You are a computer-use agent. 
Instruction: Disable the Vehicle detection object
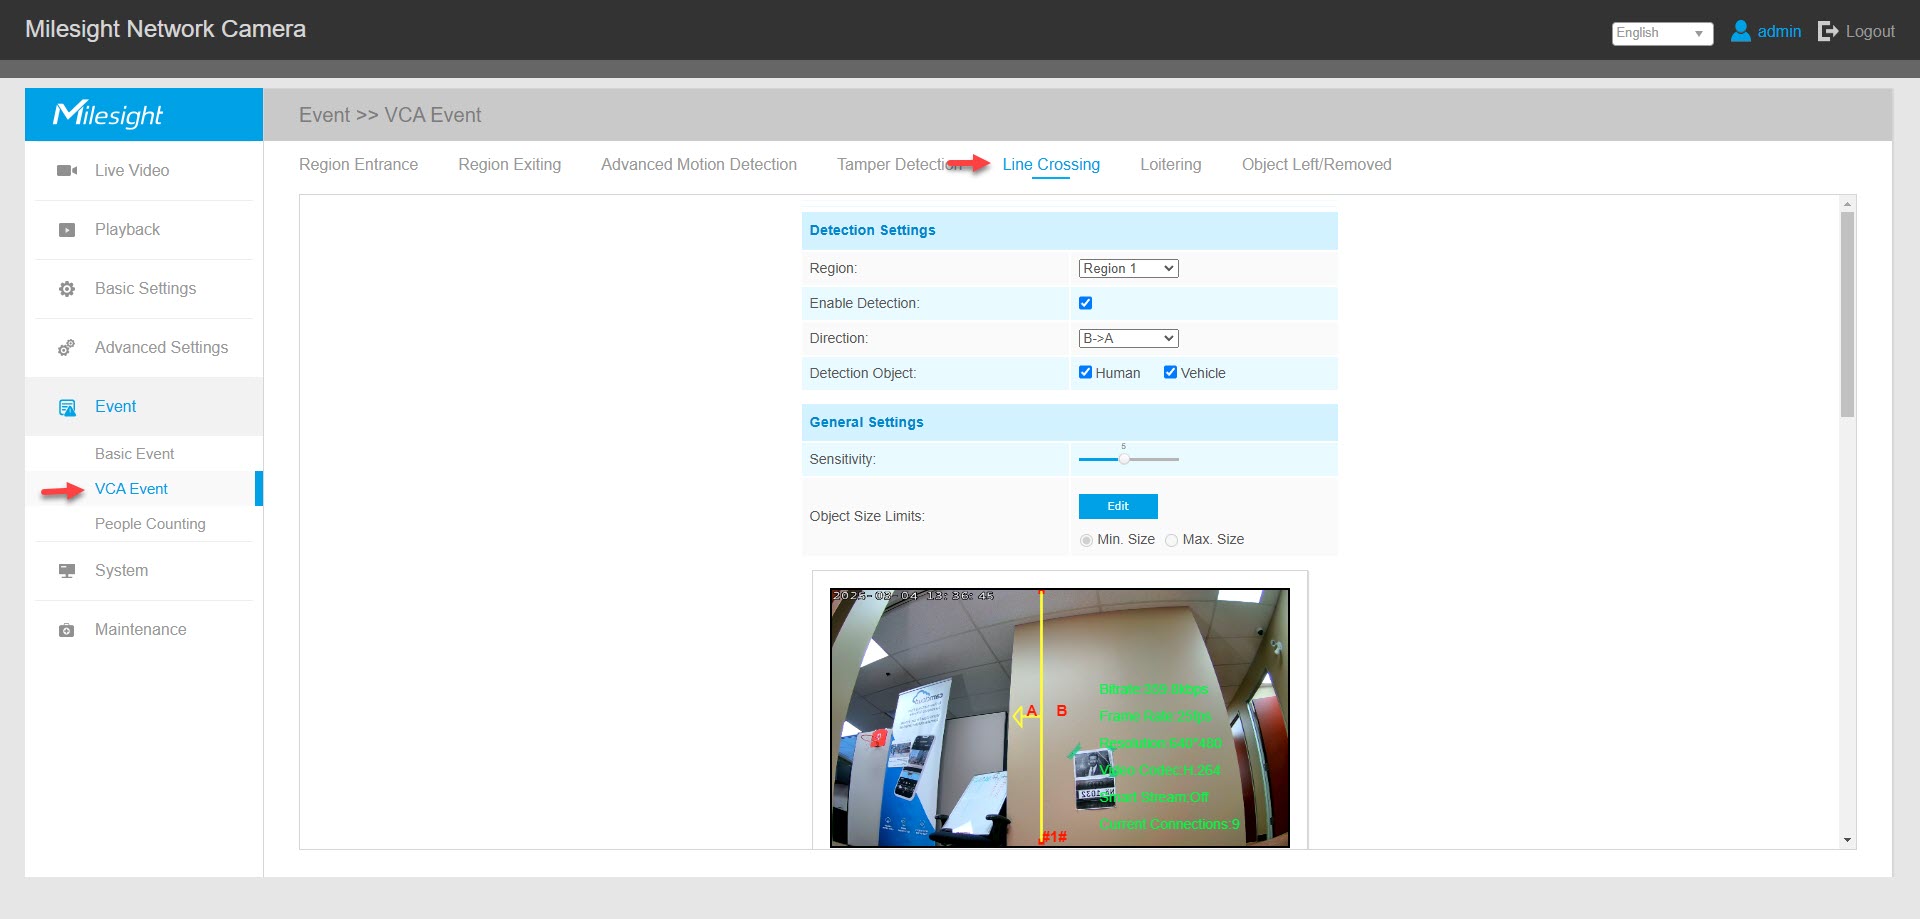1170,371
